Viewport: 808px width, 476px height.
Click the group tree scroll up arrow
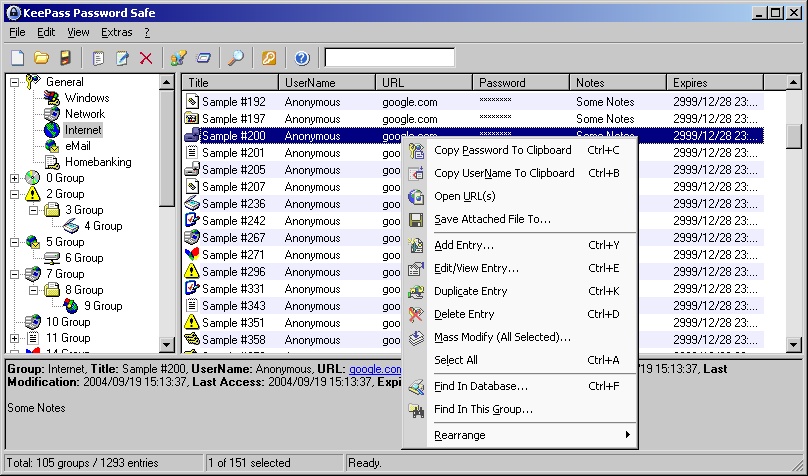click(x=167, y=82)
